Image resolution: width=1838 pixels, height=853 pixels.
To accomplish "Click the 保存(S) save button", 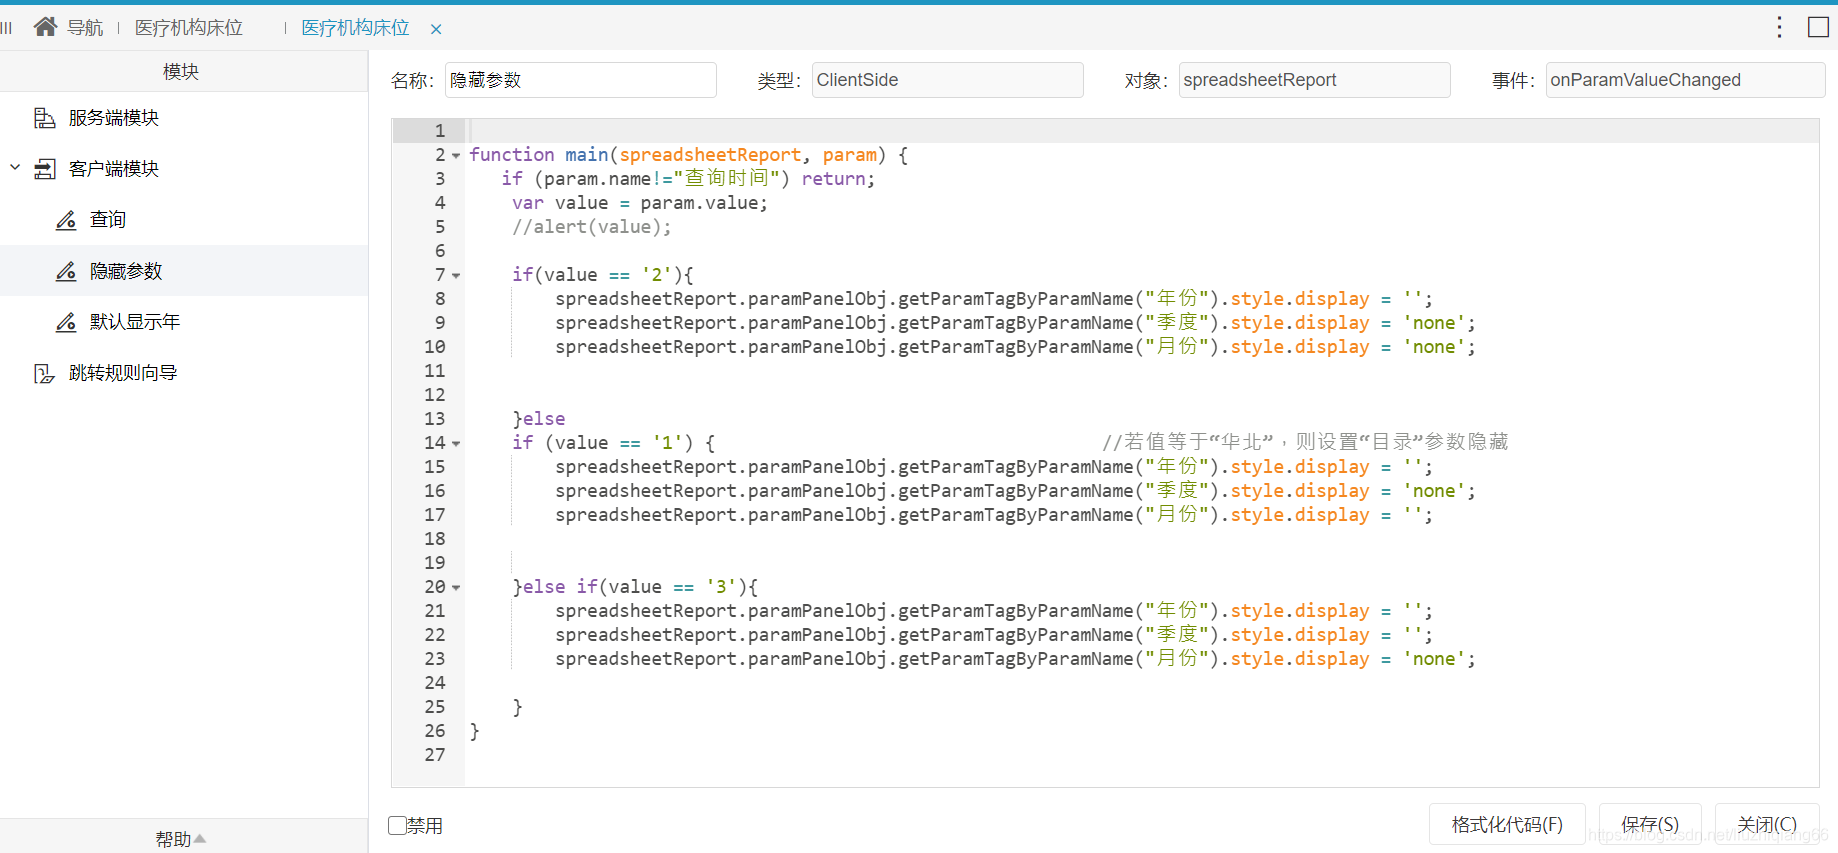I will 1650,825.
